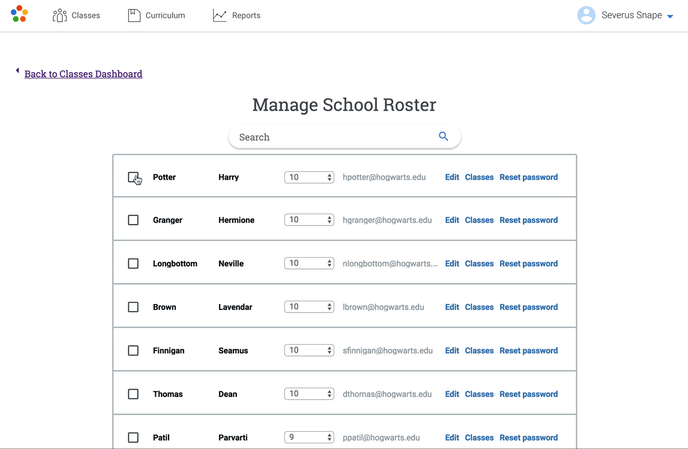This screenshot has width=688, height=449.
Task: Click the back arrow before Classes Dashboard
Action: (18, 70)
